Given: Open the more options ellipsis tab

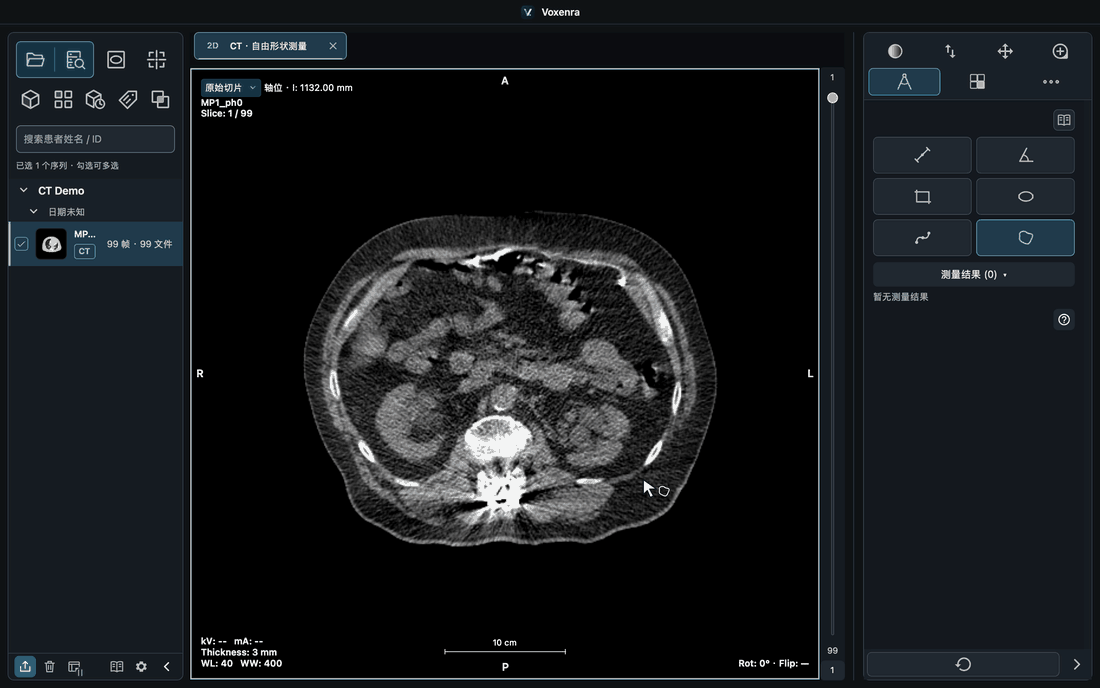Looking at the screenshot, I should tap(1050, 82).
